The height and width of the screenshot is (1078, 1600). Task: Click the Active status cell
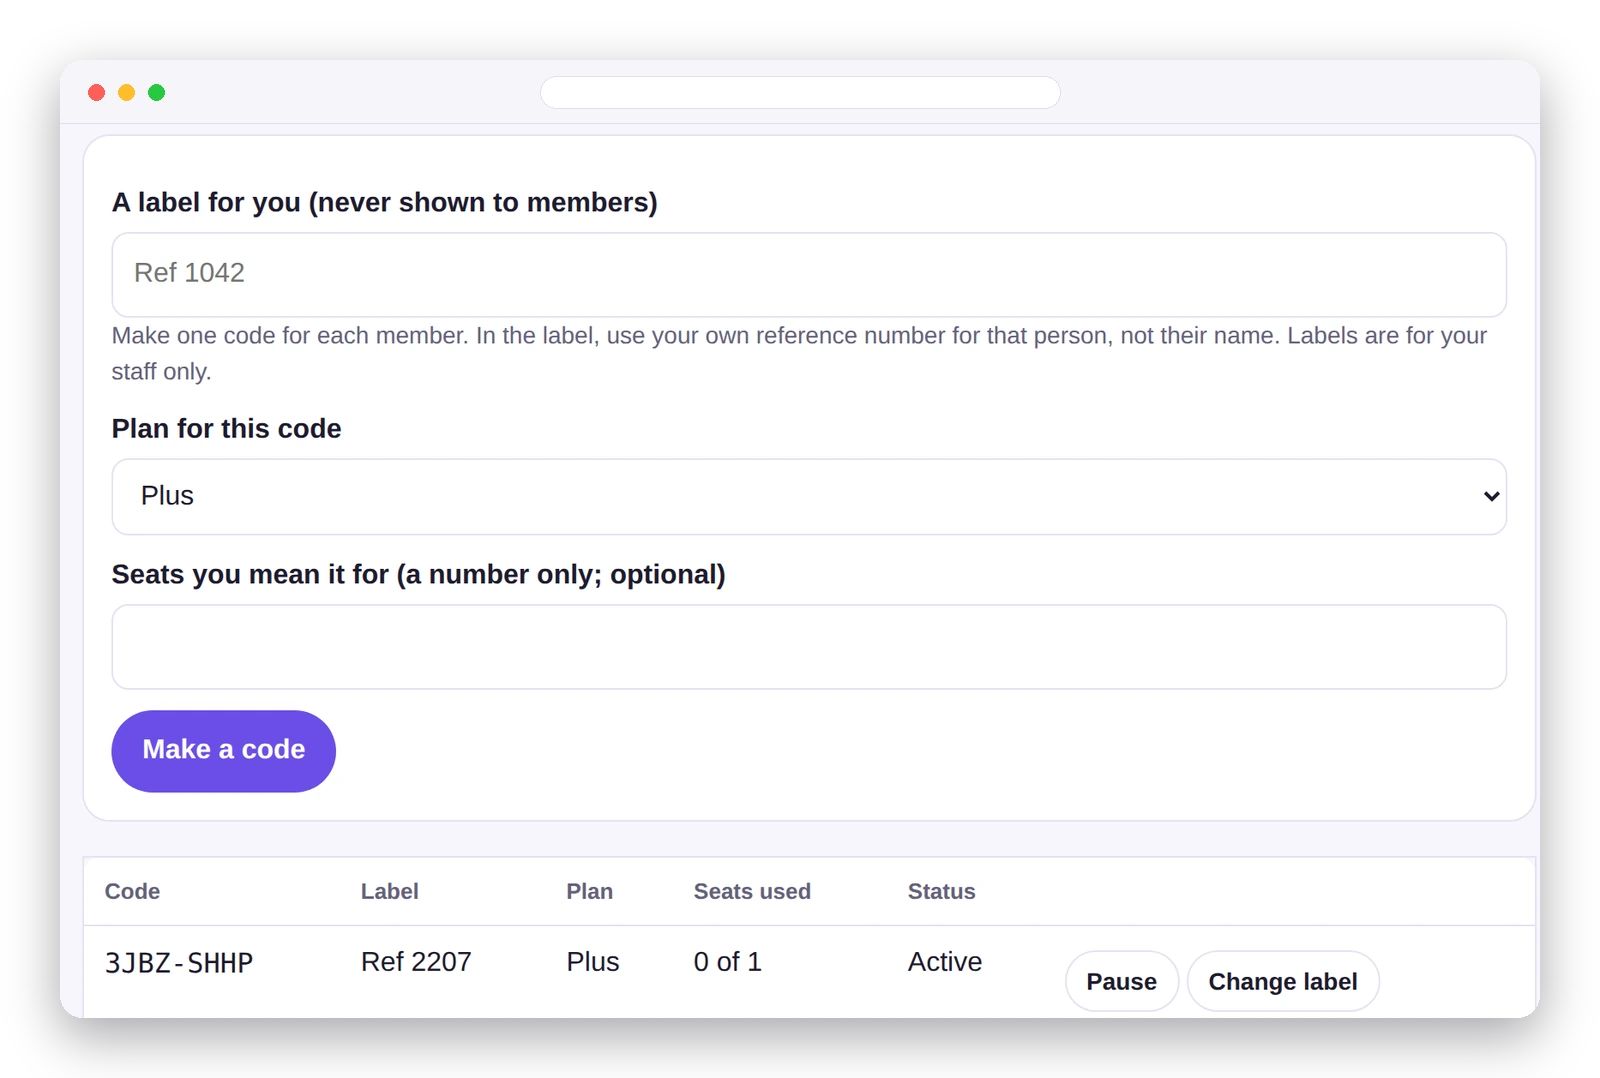945,962
